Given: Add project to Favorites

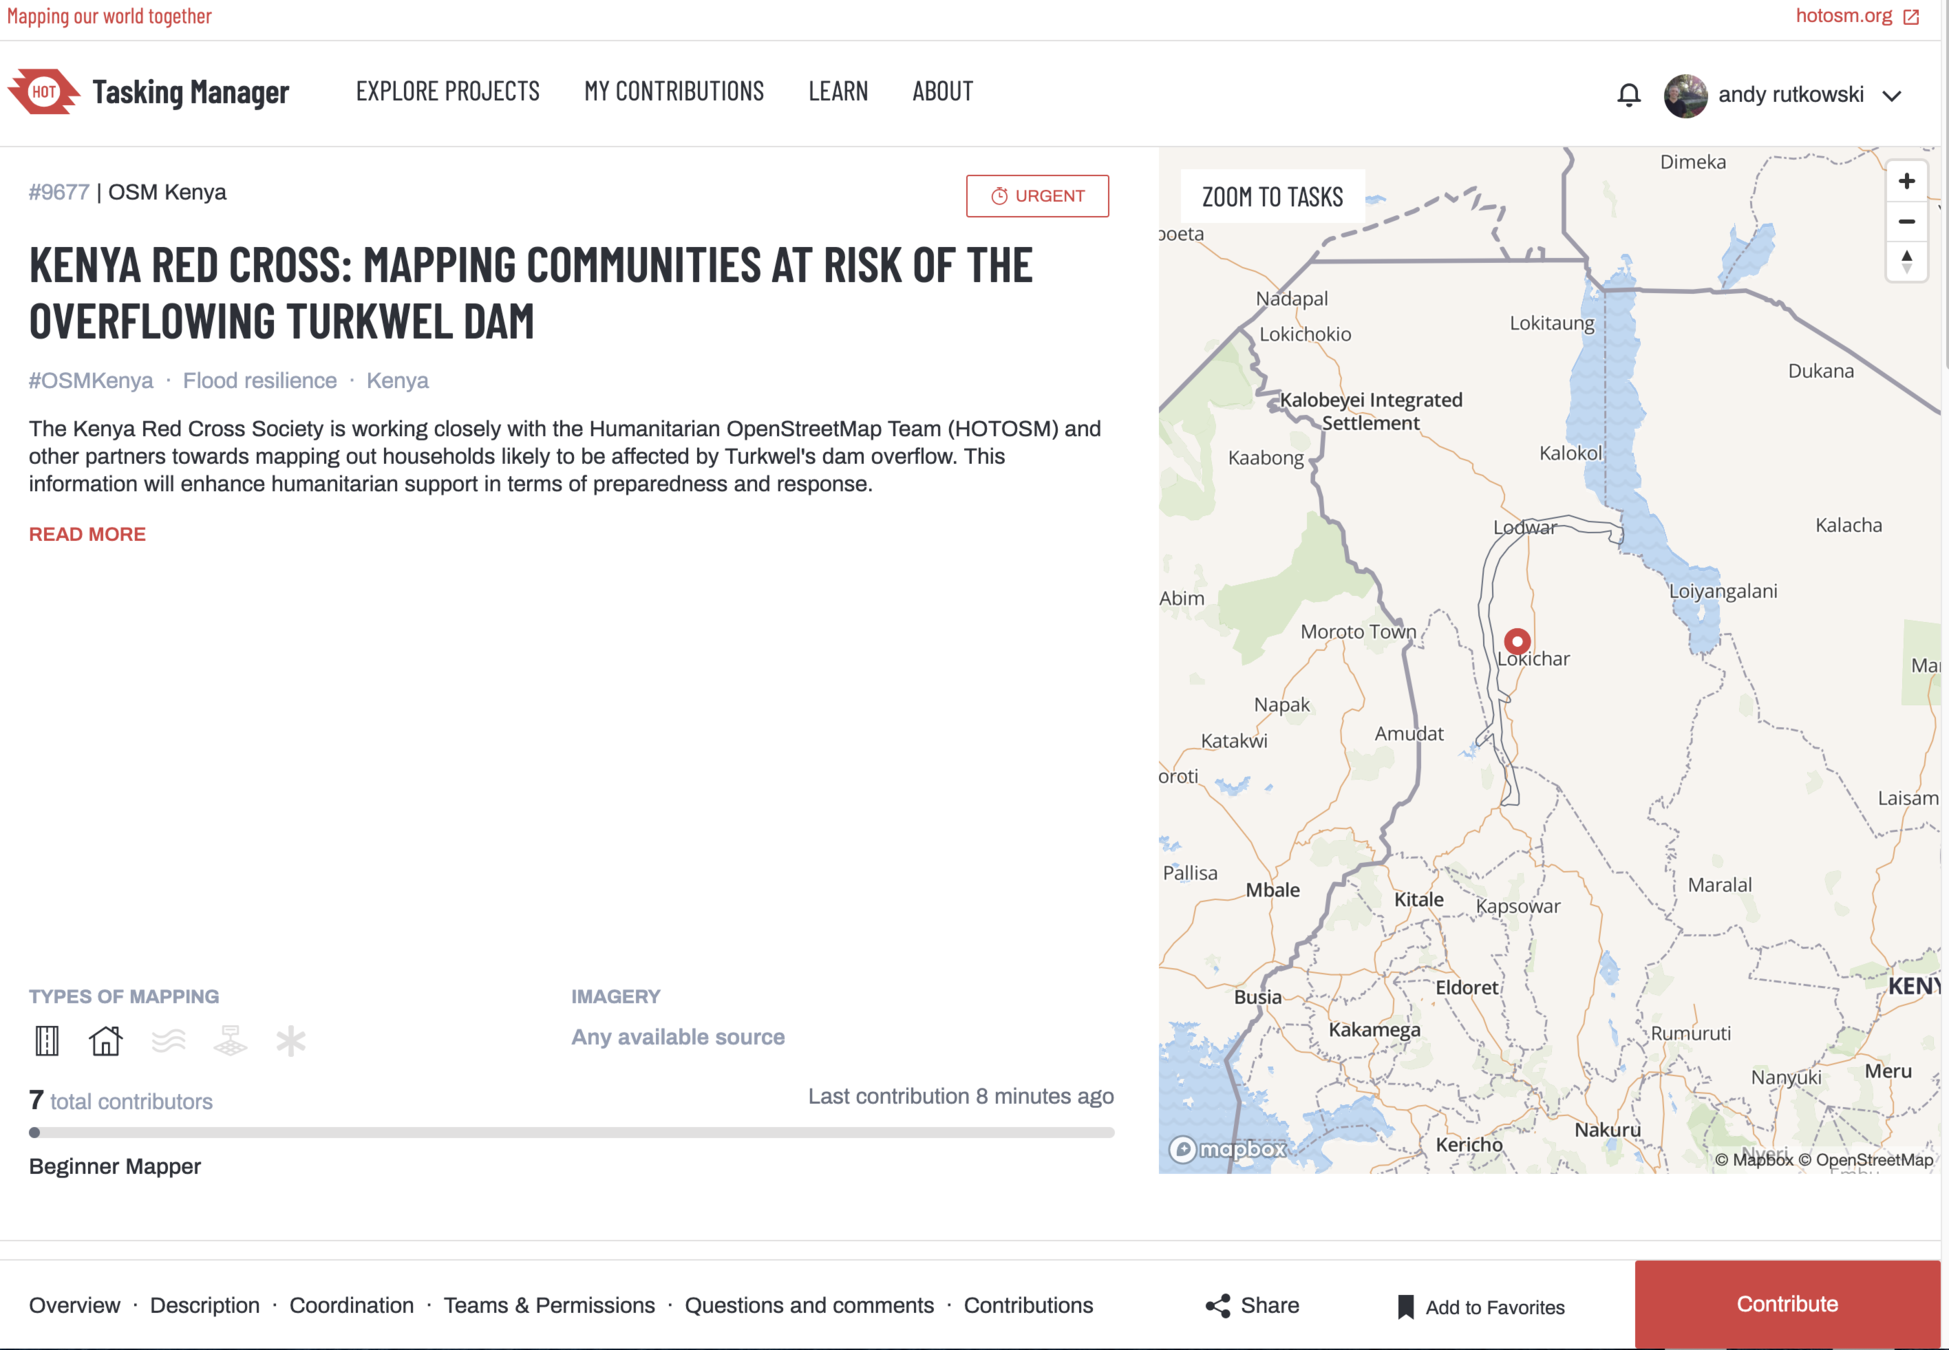Looking at the screenshot, I should pos(1480,1307).
